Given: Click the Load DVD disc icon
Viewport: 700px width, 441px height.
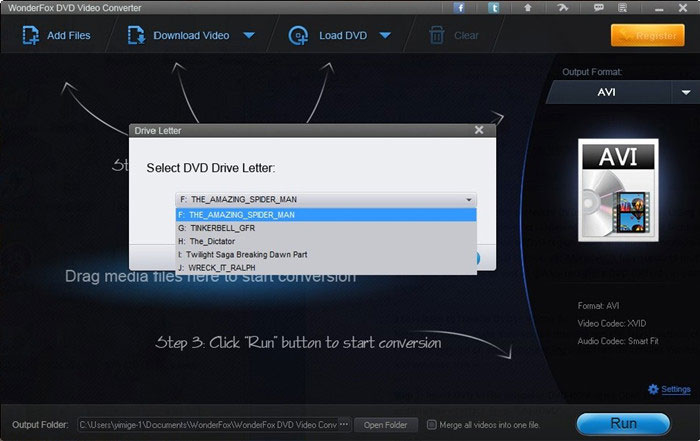Looking at the screenshot, I should click(298, 35).
